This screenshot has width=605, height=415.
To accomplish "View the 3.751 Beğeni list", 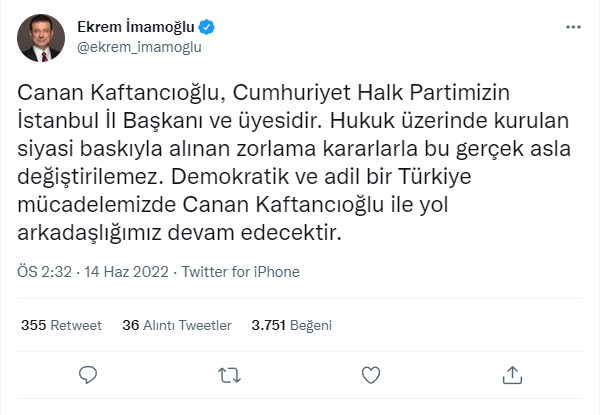I will click(x=291, y=325).
